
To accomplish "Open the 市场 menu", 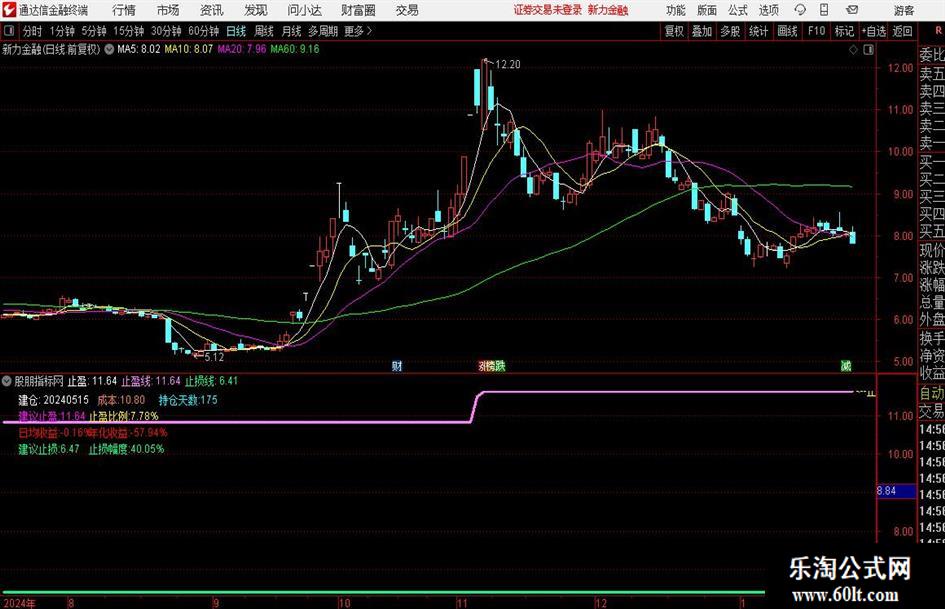I will (168, 10).
